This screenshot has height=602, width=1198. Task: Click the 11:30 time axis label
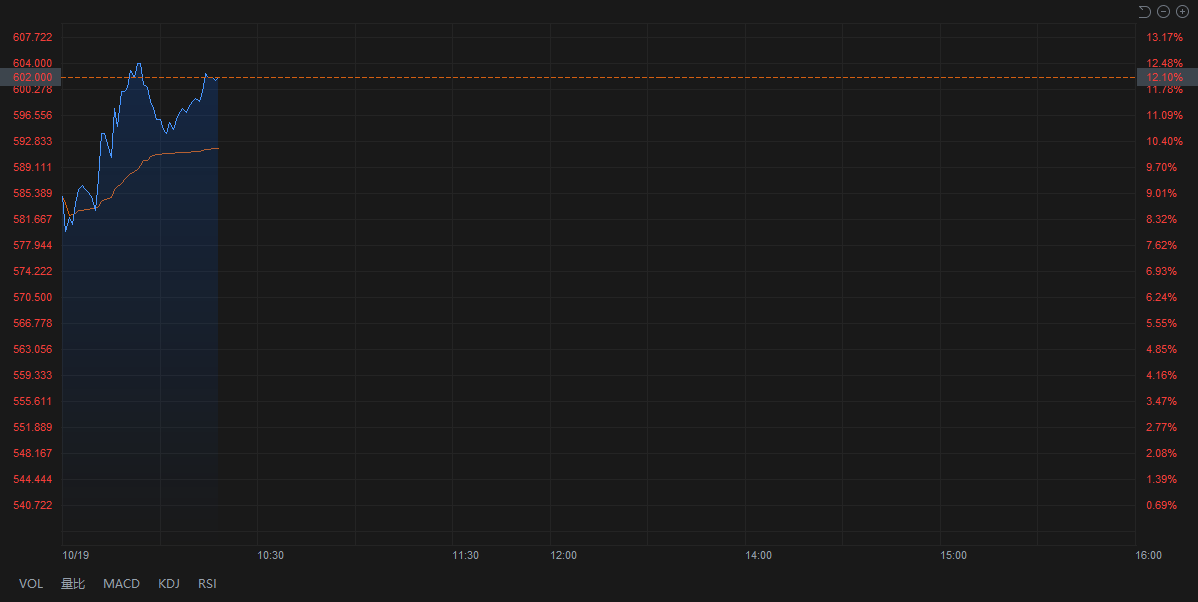[x=465, y=555]
